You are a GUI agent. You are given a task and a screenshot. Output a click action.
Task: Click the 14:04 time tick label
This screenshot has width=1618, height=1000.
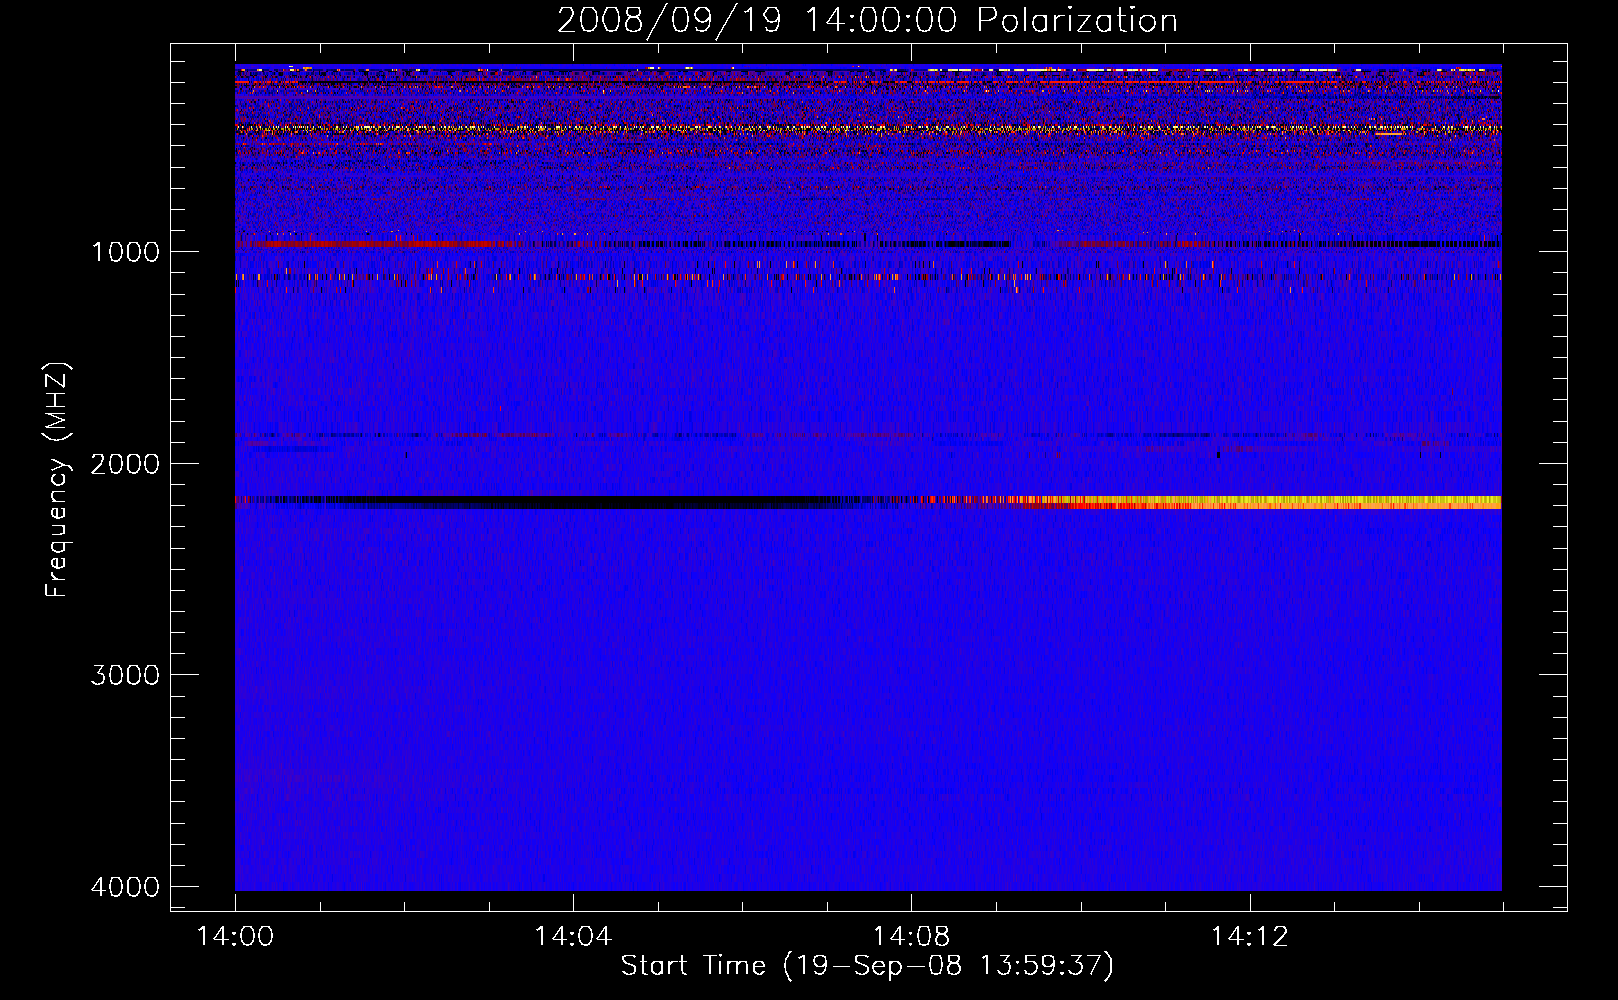tap(573, 937)
